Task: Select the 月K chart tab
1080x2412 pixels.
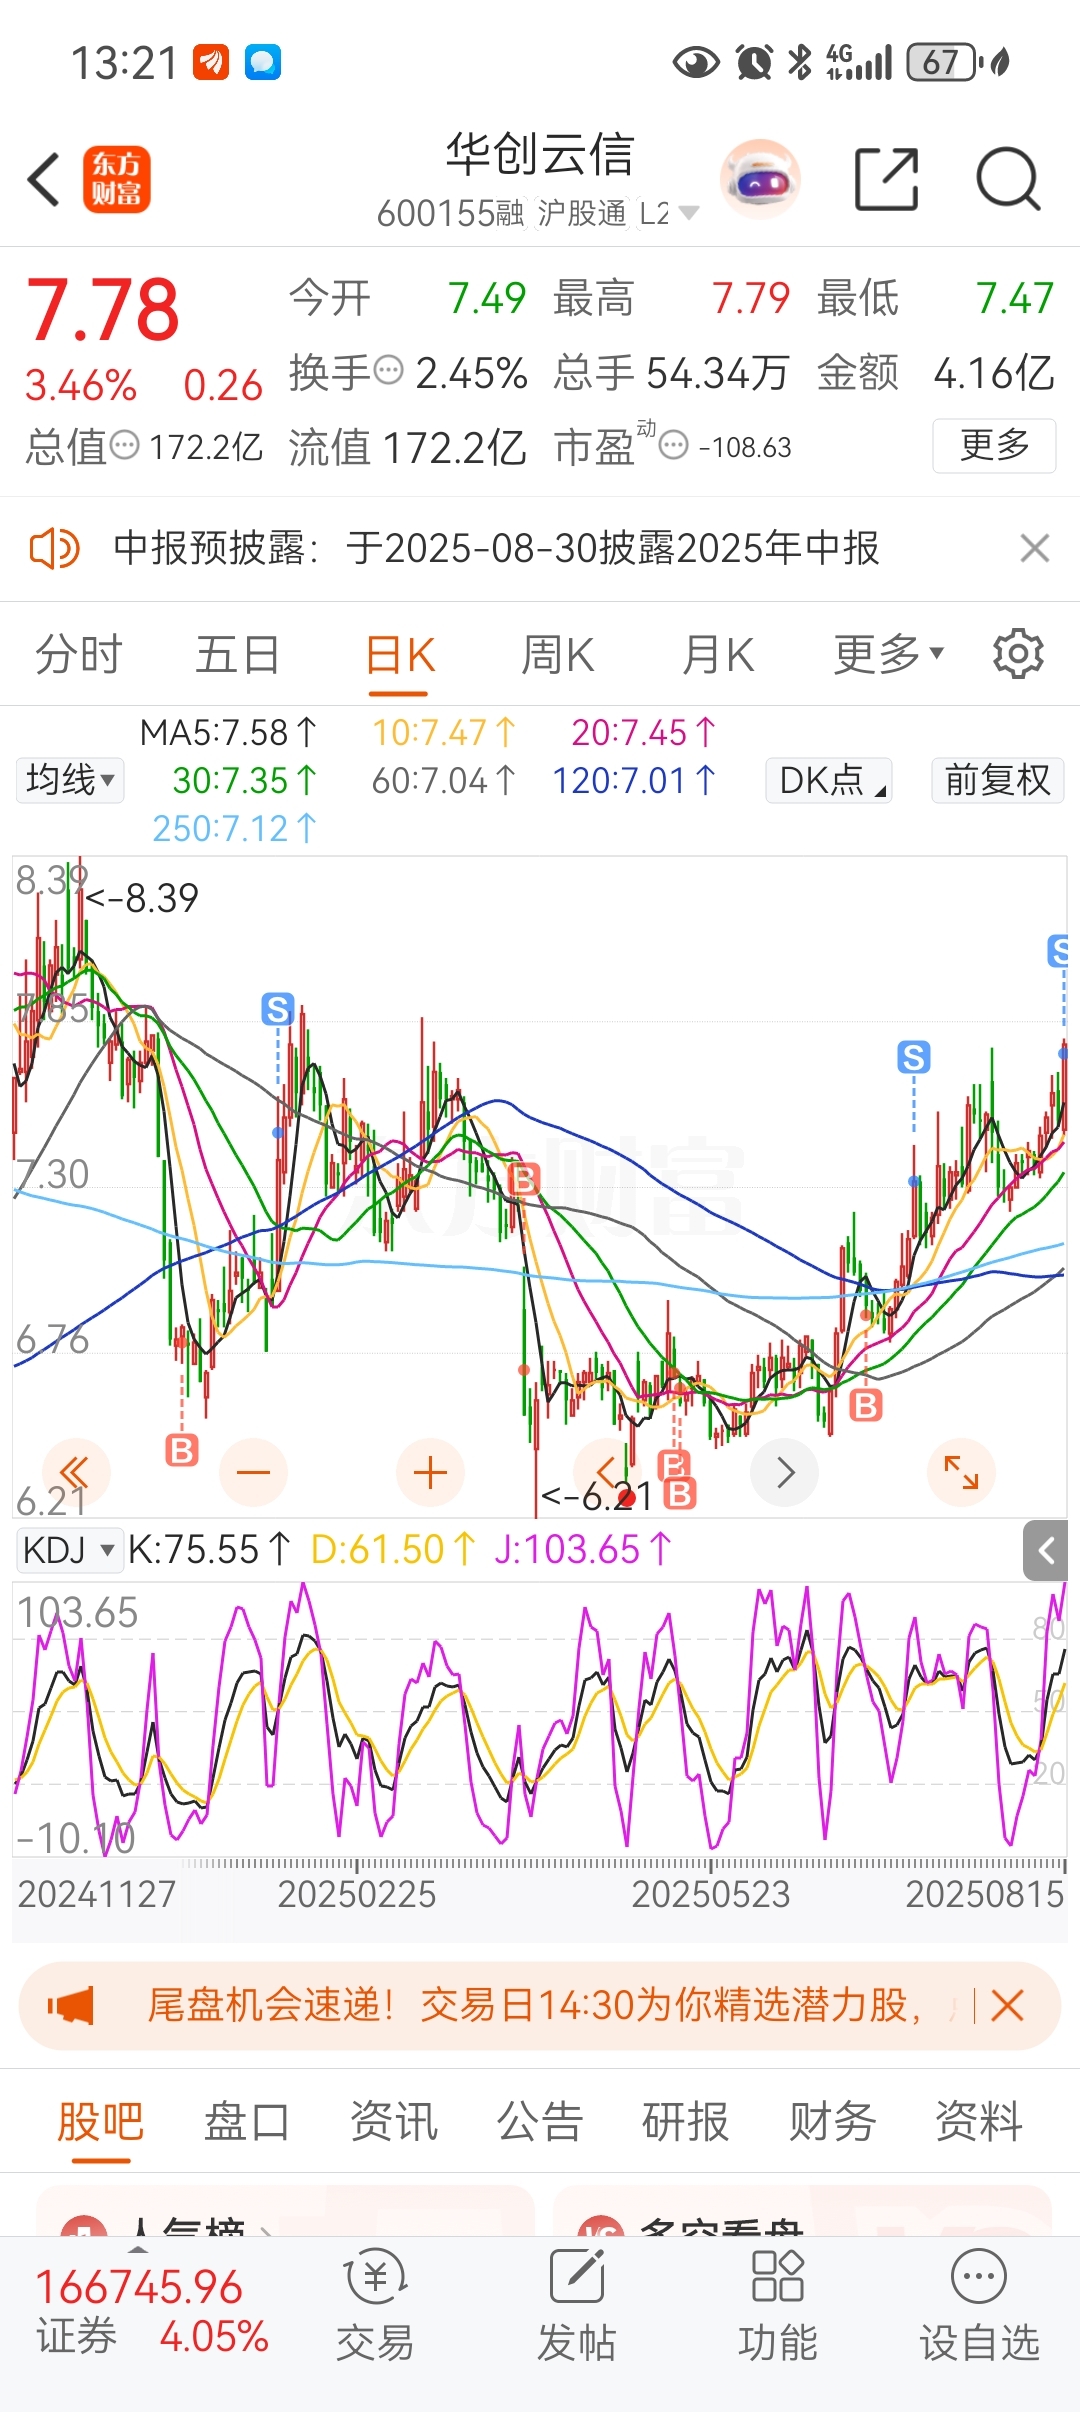Action: 718,656
